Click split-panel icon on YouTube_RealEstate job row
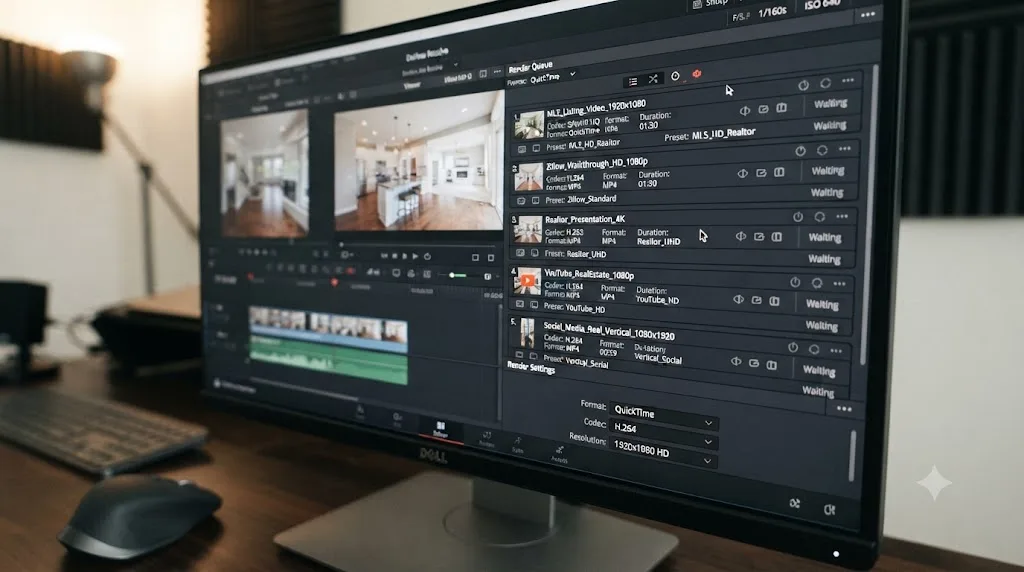 (775, 301)
